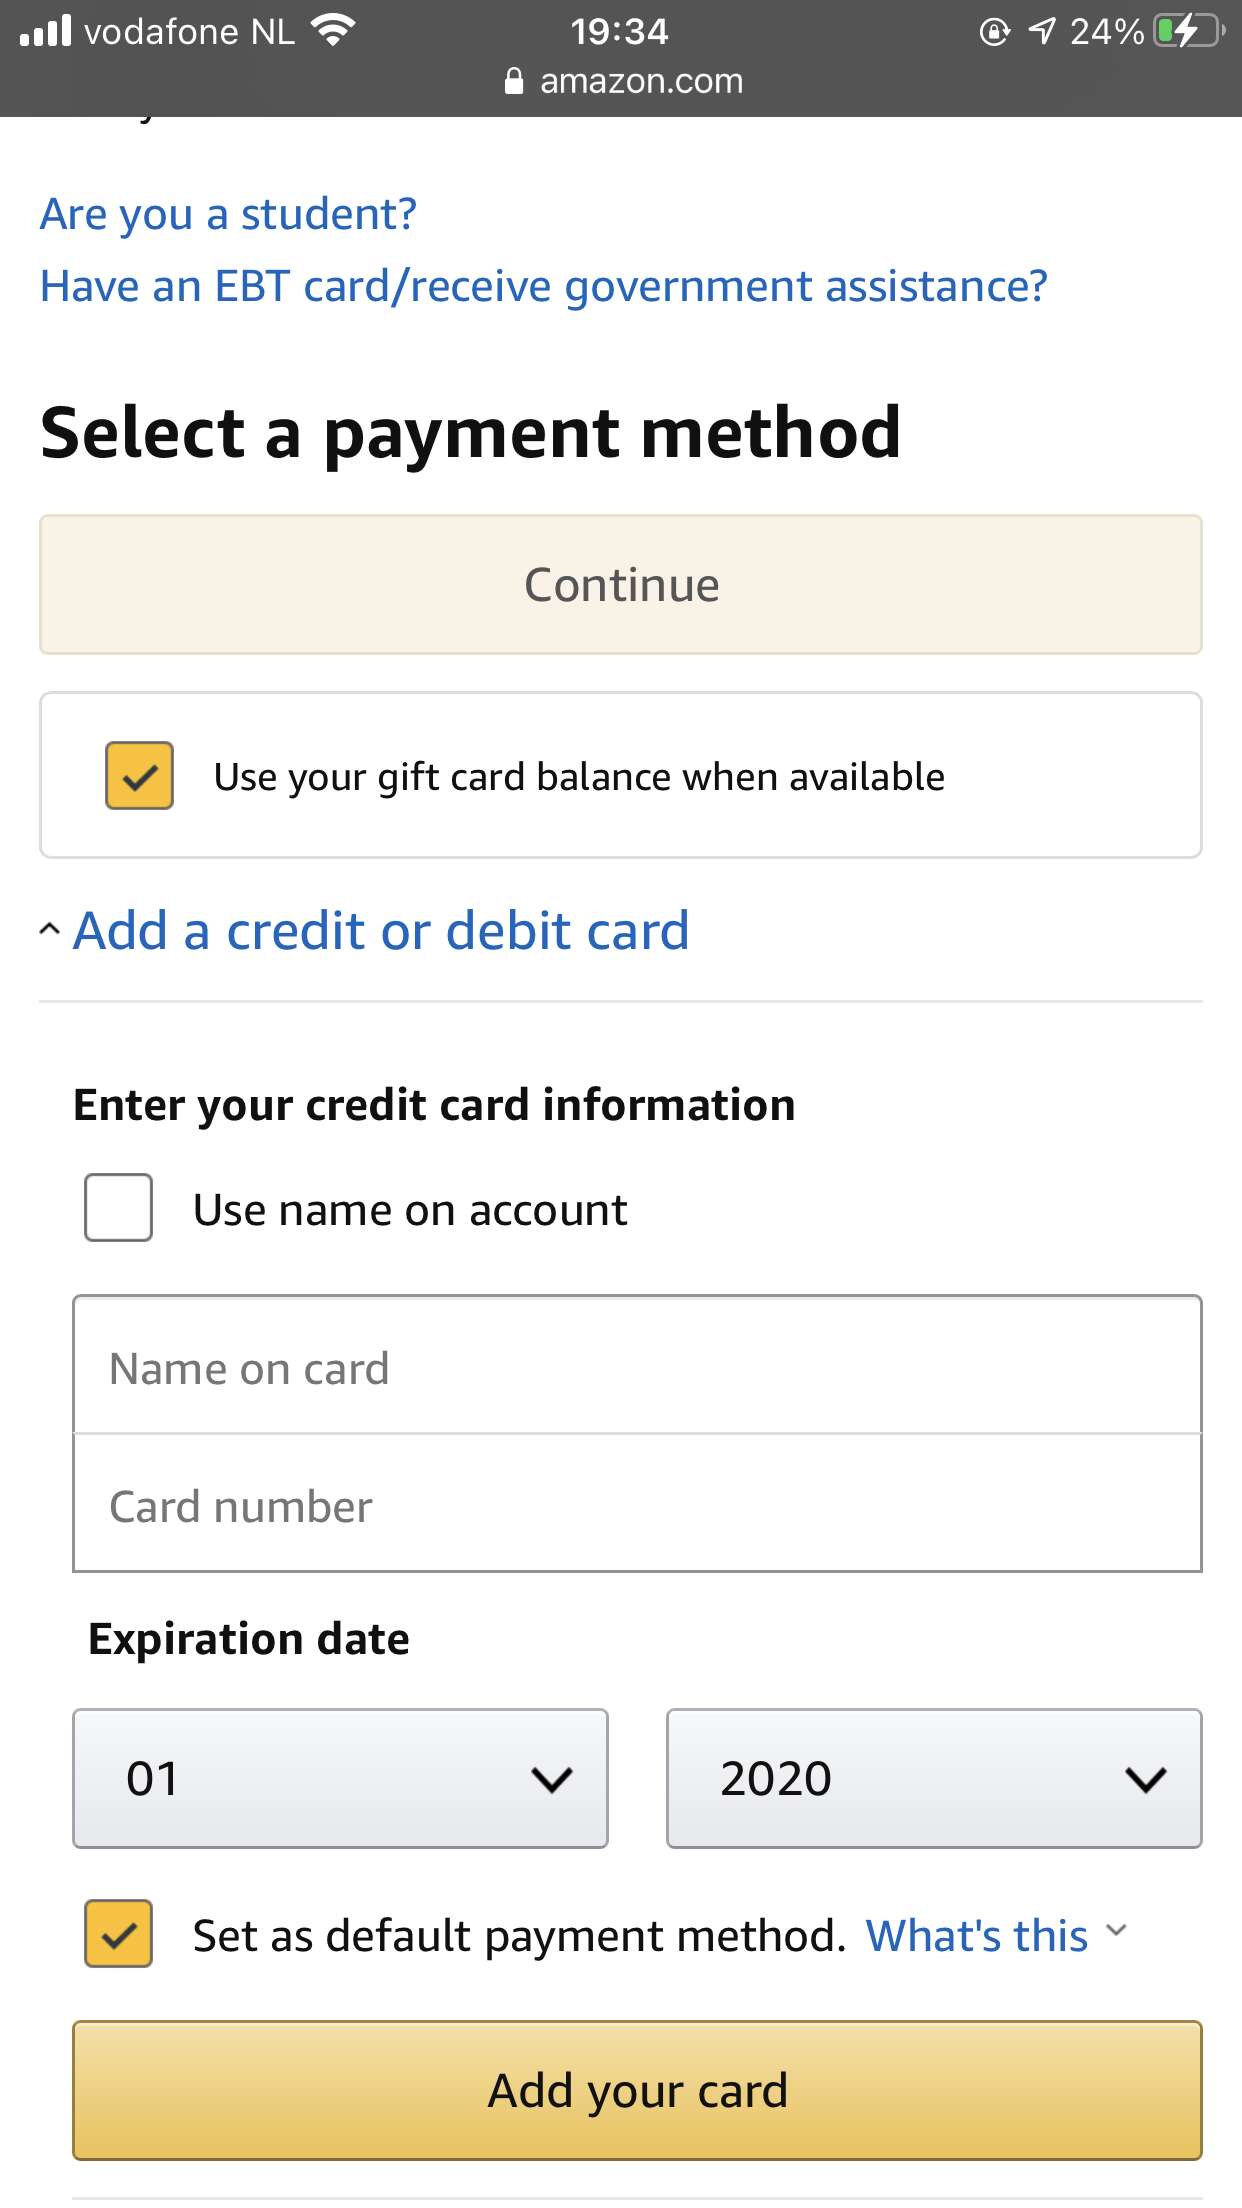Tap the amazon.com address bar

click(x=624, y=81)
